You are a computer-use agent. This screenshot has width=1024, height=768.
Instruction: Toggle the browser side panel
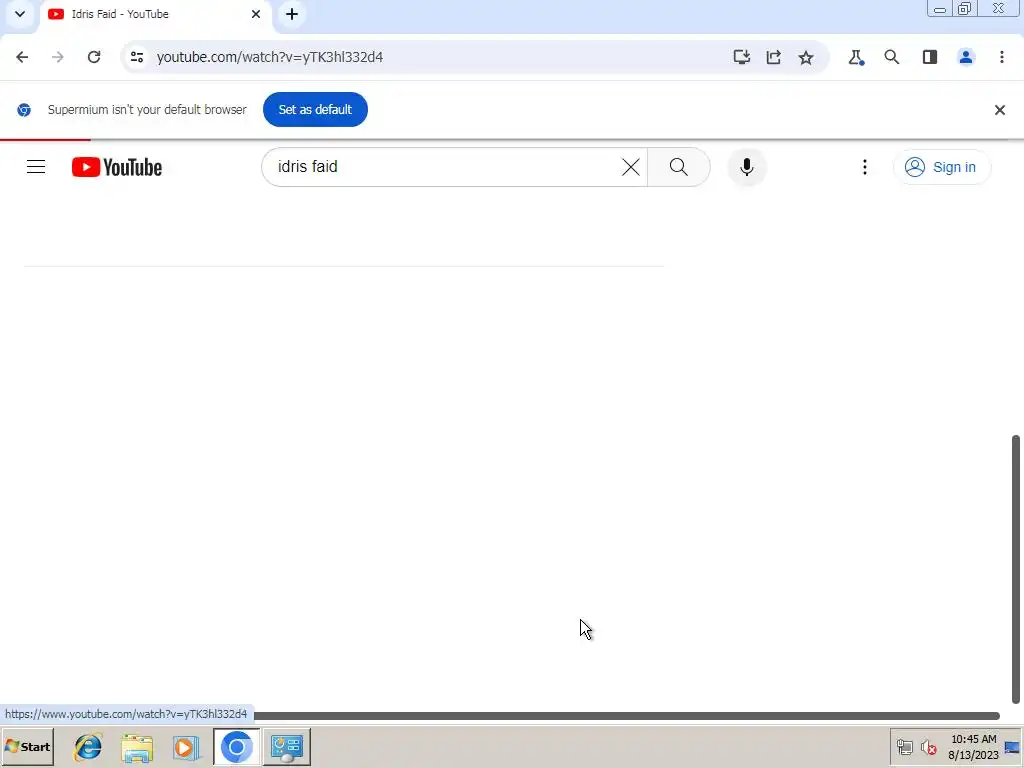pos(929,57)
